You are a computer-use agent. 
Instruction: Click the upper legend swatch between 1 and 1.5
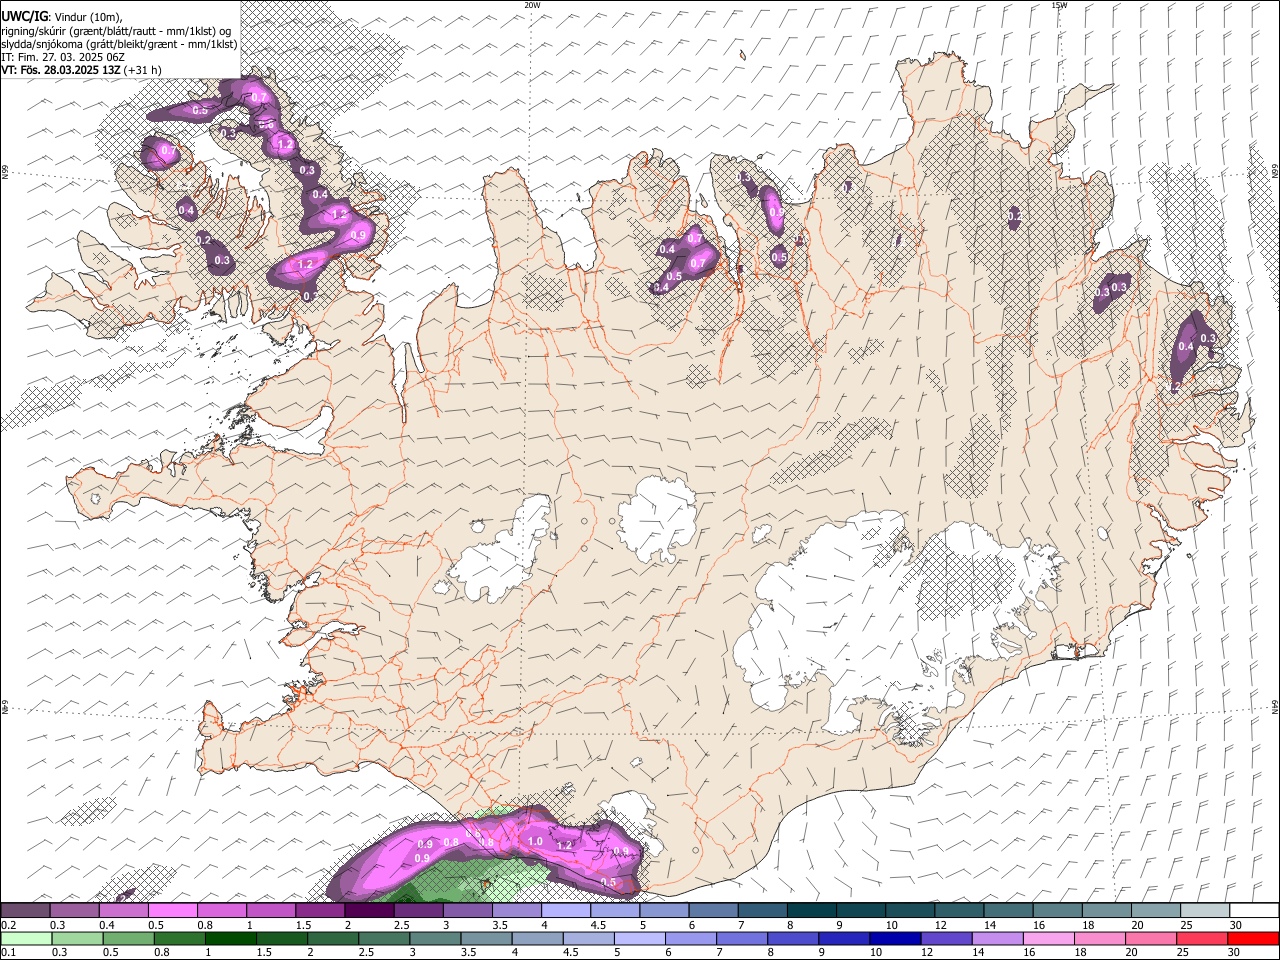(x=270, y=911)
